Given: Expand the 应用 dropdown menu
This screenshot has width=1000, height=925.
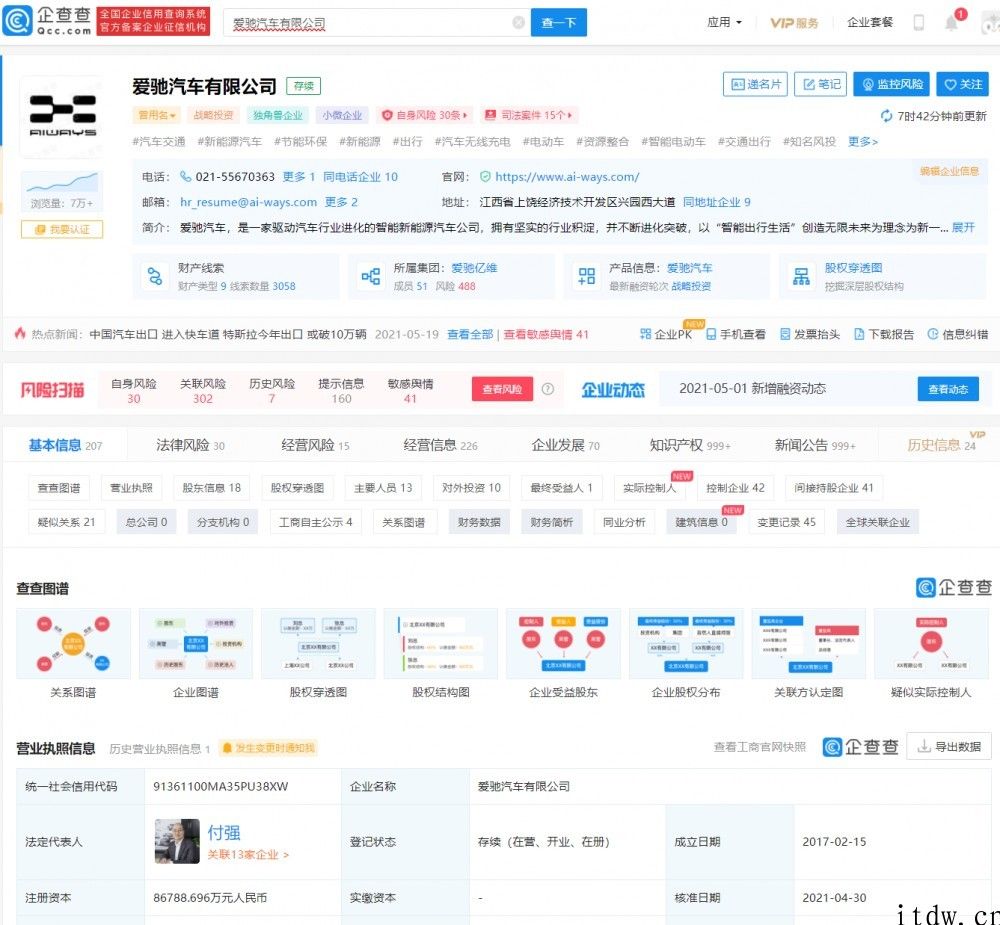Looking at the screenshot, I should pyautogui.click(x=724, y=22).
